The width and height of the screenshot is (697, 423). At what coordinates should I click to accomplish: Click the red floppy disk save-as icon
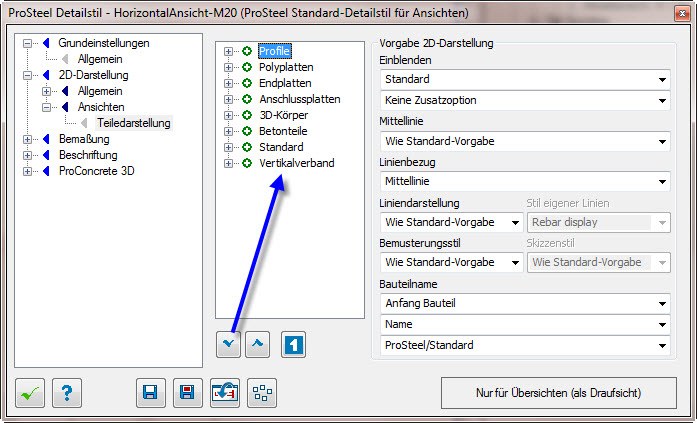(x=188, y=393)
